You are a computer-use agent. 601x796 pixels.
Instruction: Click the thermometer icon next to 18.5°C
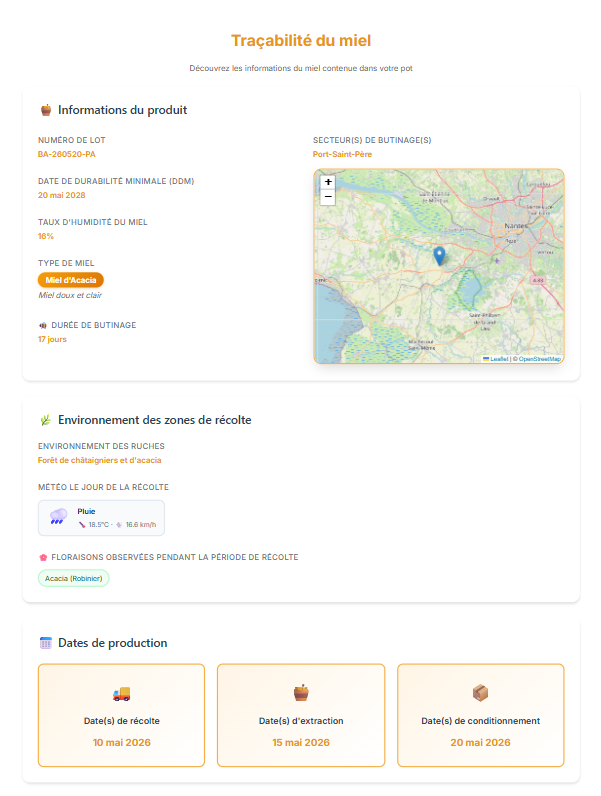tap(82, 525)
